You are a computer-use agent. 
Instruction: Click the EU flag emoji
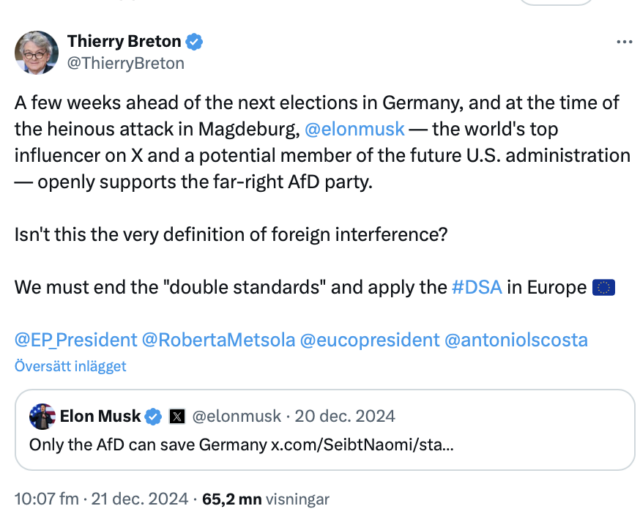pos(603,288)
